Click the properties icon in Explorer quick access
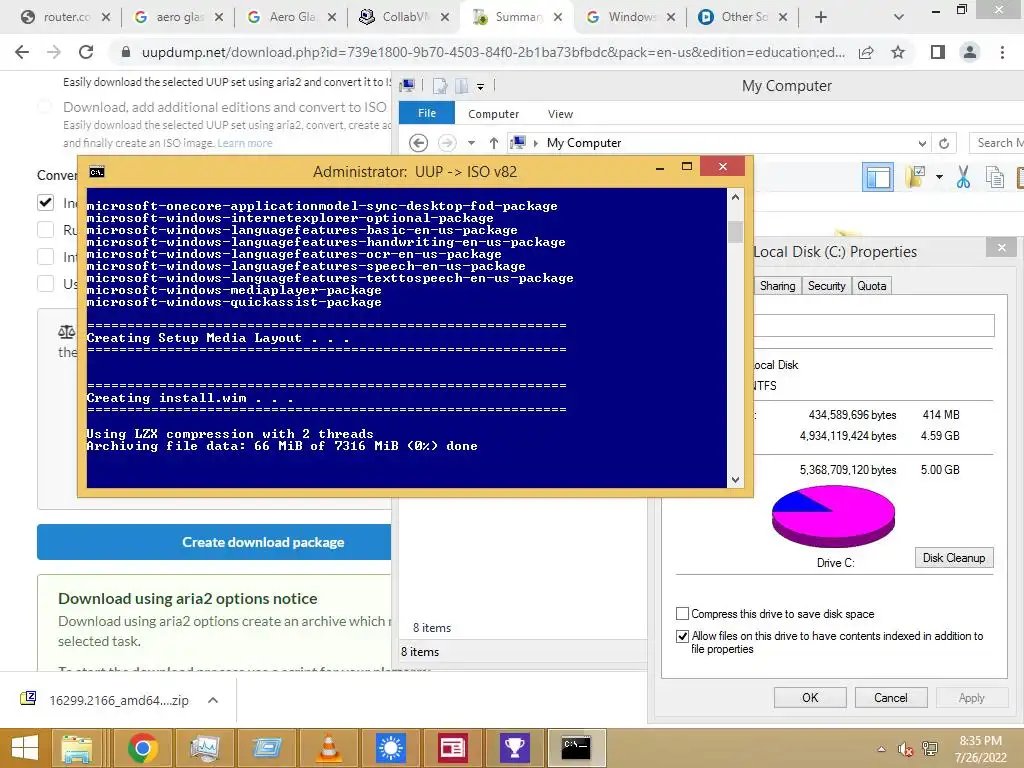The image size is (1024, 768). [x=440, y=86]
